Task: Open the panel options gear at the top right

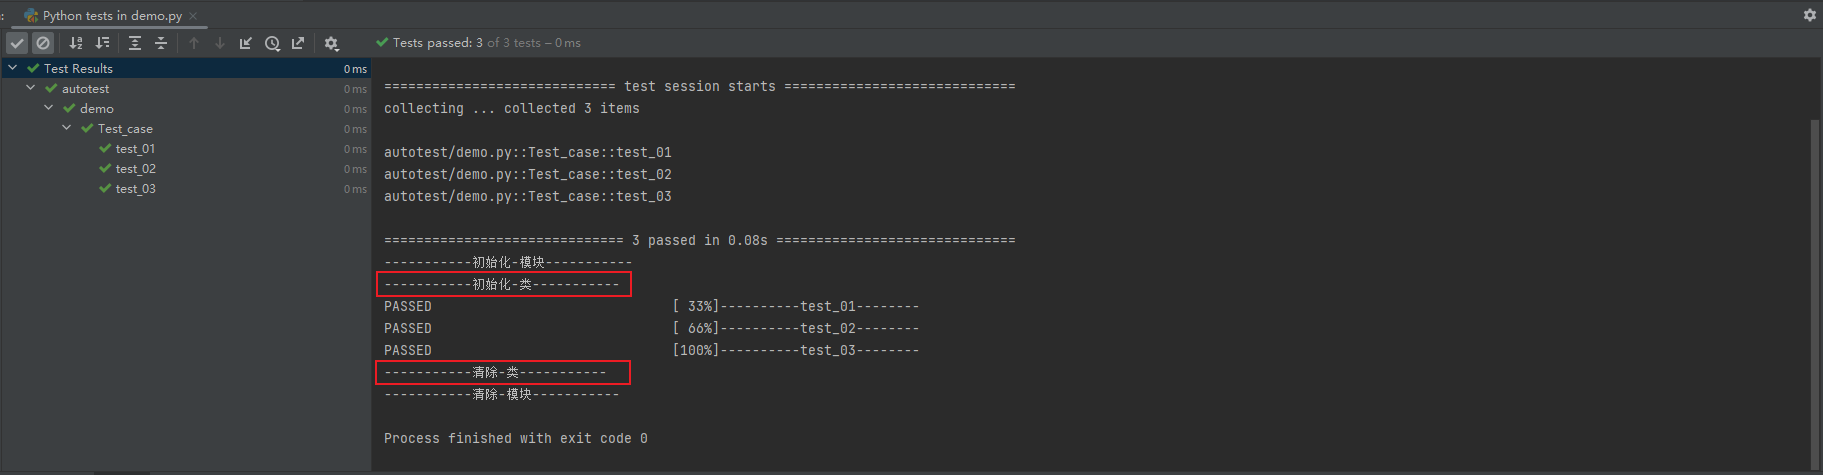Action: pos(1809,15)
